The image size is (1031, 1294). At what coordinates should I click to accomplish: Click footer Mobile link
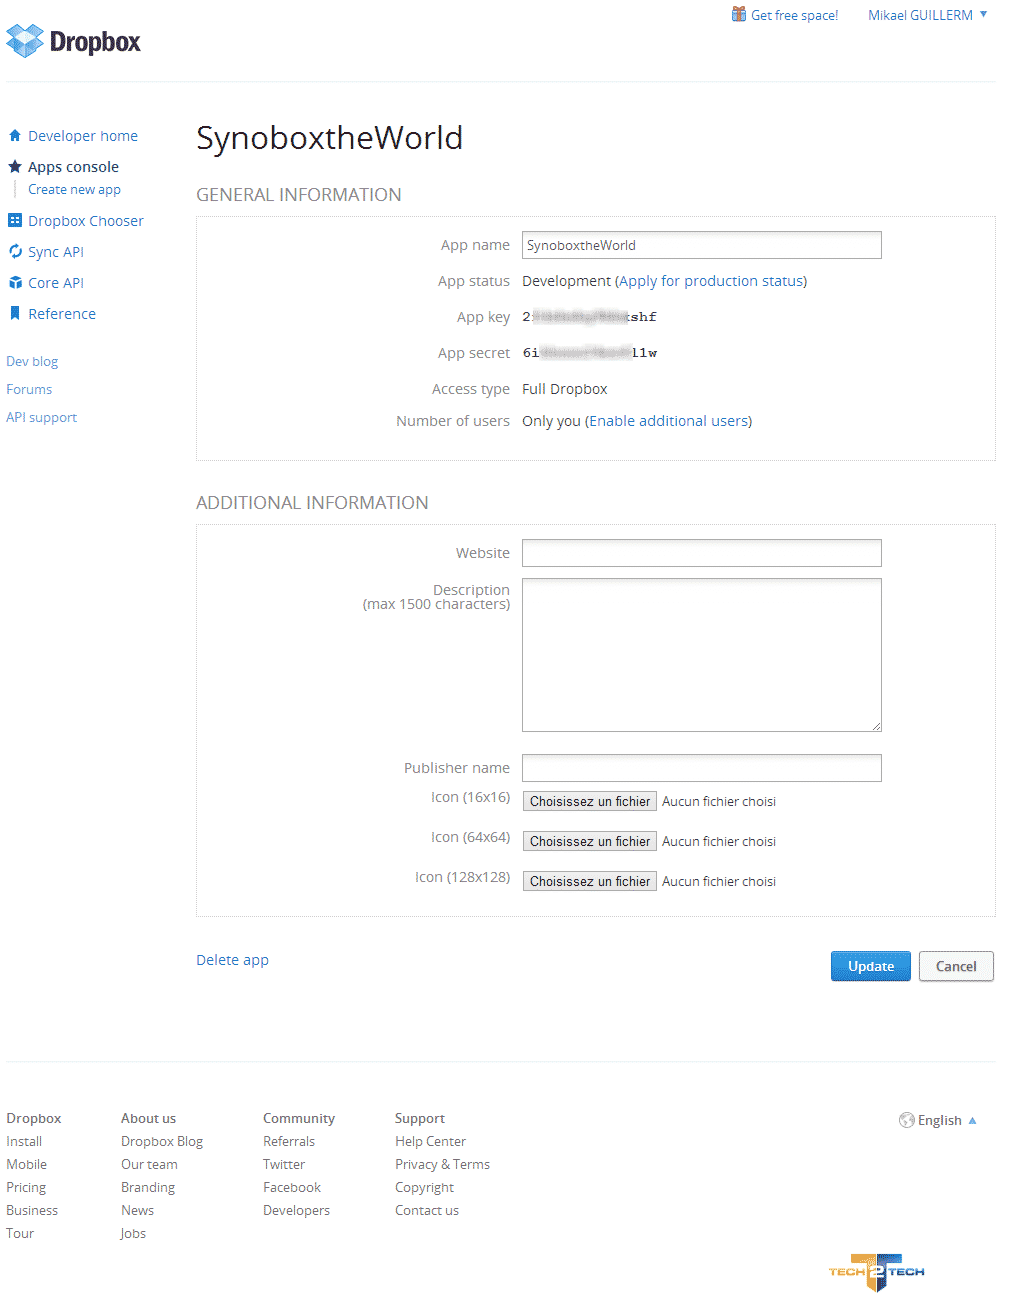tap(26, 1165)
